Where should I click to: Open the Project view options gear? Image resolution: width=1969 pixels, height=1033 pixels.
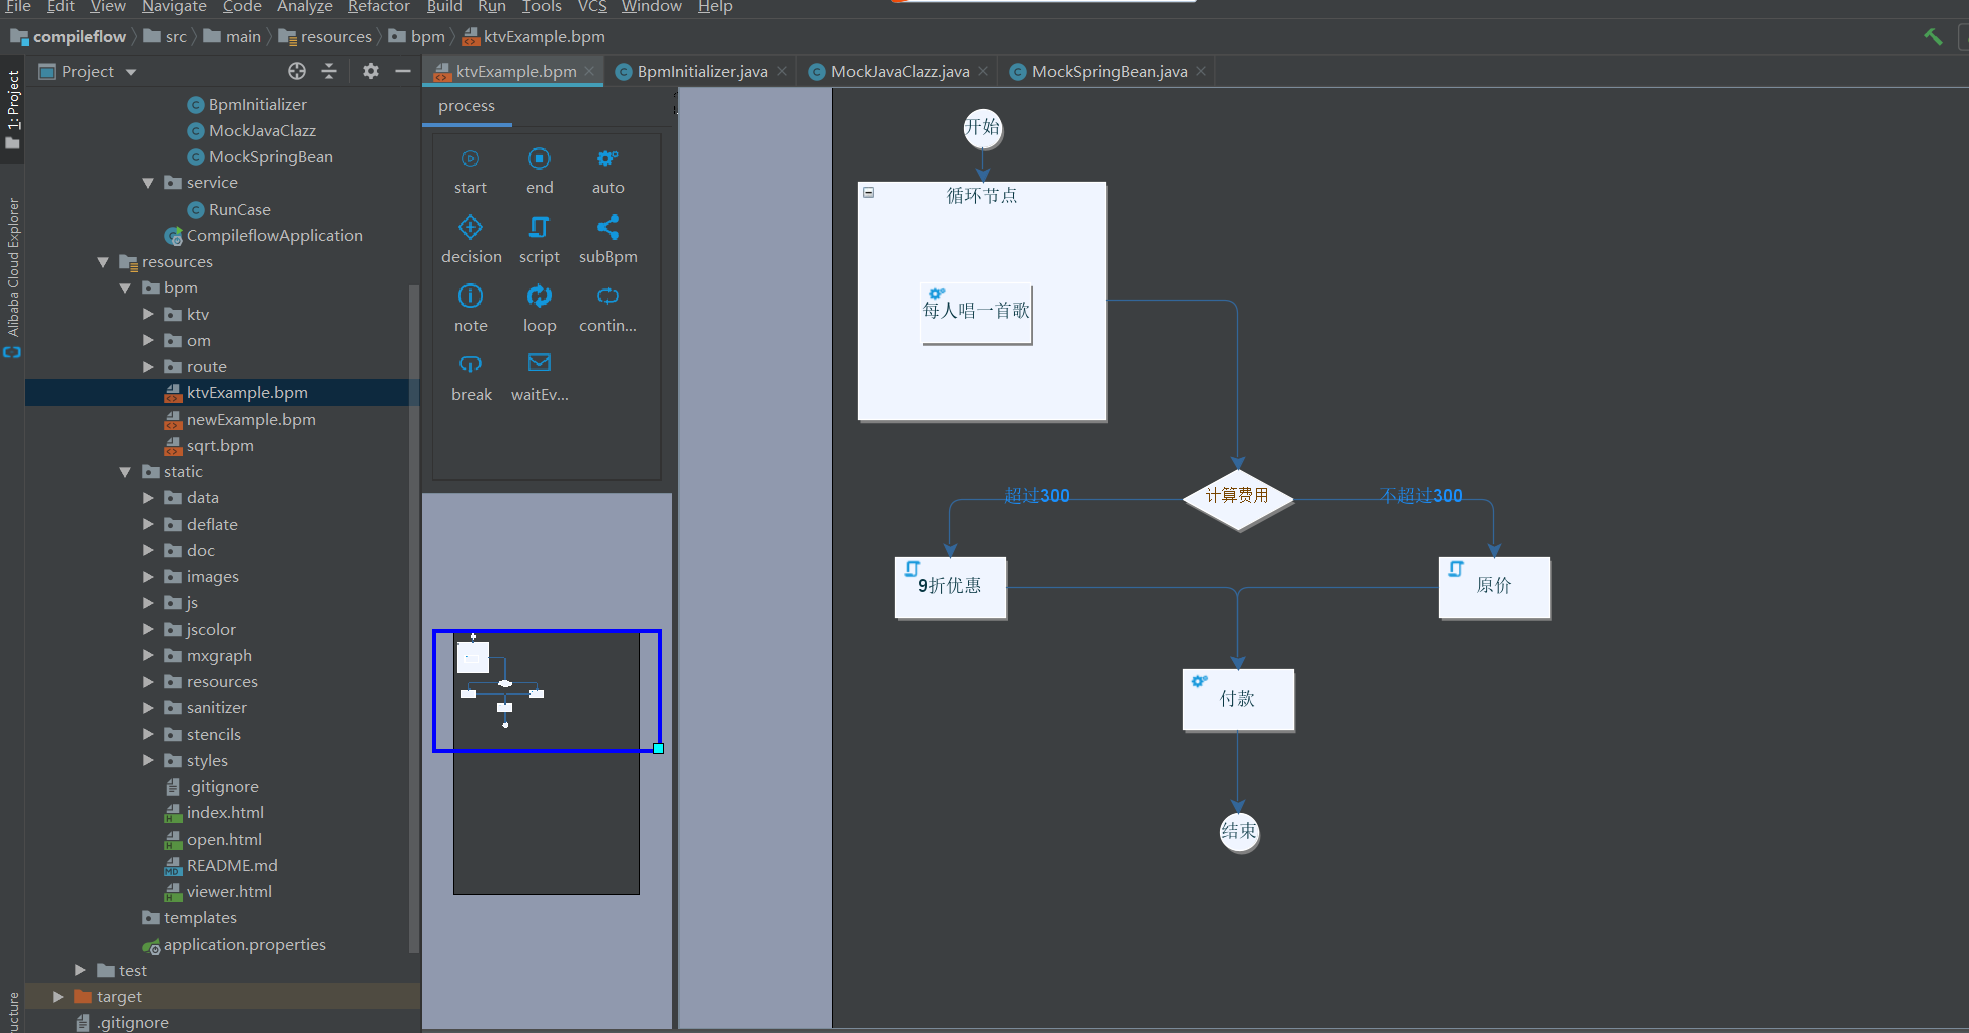370,71
